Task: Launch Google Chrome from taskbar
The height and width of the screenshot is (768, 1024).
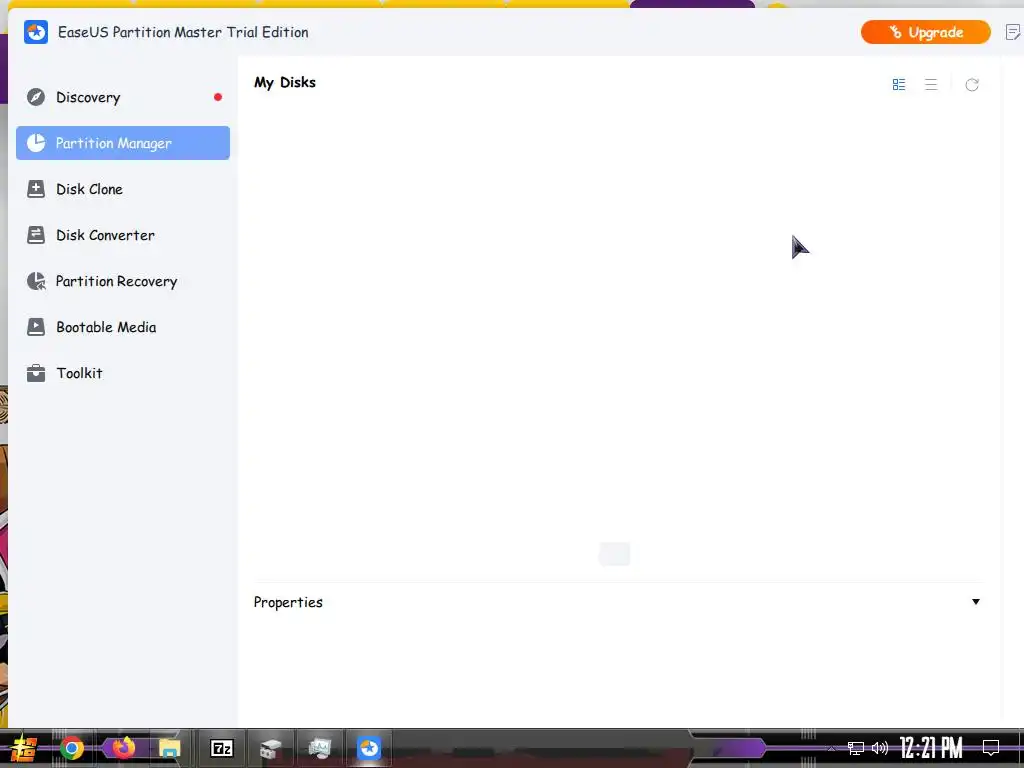Action: (72, 748)
